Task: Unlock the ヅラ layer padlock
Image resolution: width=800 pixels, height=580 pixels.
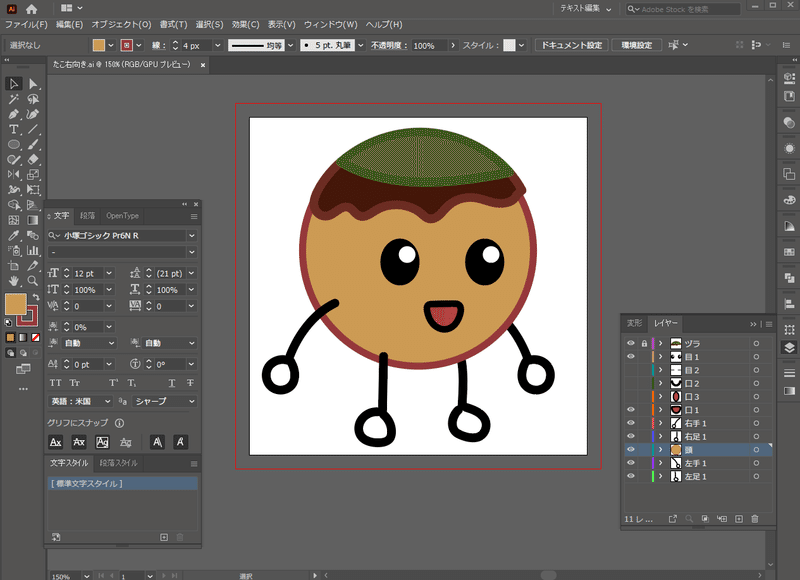Action: pos(643,343)
